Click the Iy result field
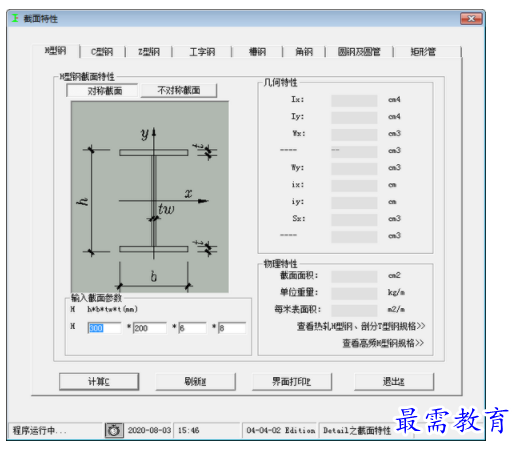This screenshot has height=452, width=517. coord(354,117)
